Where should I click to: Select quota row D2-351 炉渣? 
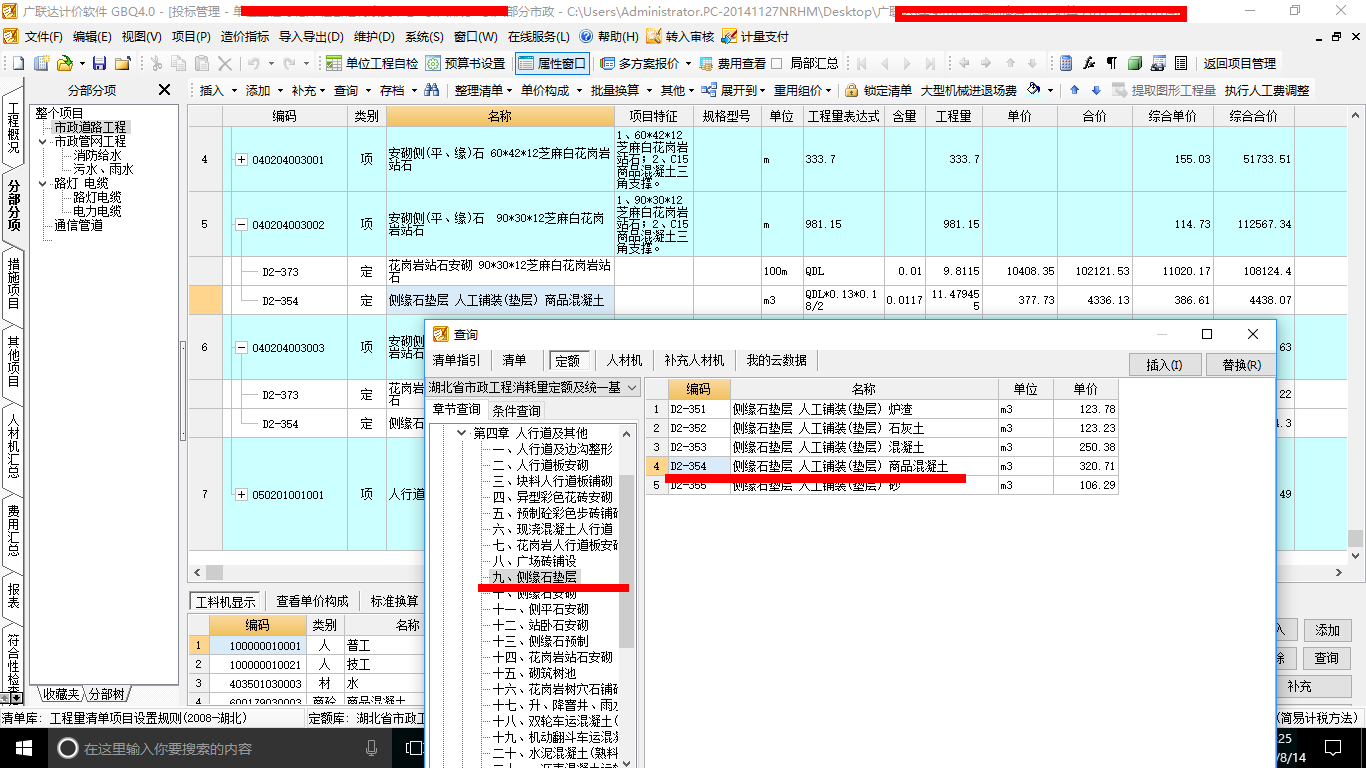[881, 409]
